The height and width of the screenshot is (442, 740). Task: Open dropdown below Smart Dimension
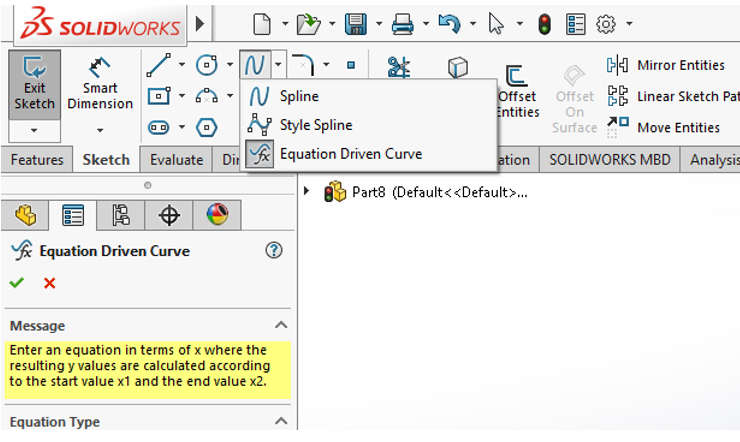[x=100, y=130]
